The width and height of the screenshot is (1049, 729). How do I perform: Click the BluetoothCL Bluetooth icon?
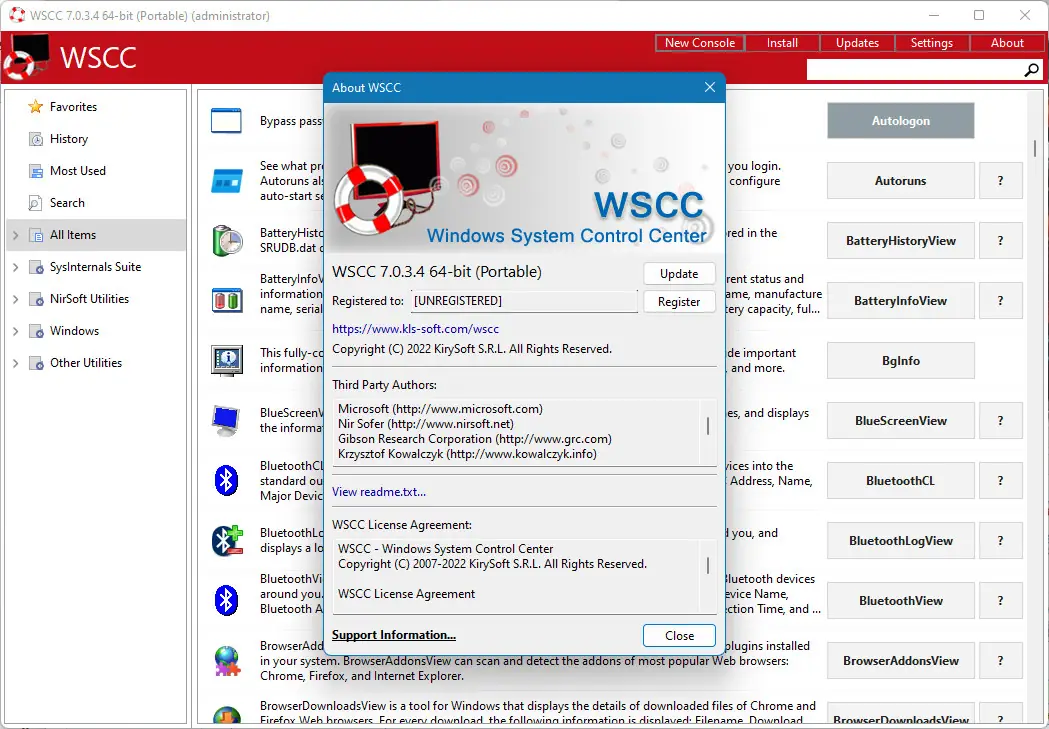click(226, 481)
